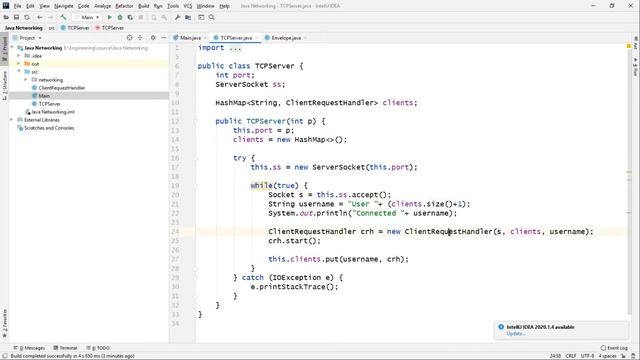Start debugging with the bug icon
The image size is (640, 360).
(x=120, y=18)
